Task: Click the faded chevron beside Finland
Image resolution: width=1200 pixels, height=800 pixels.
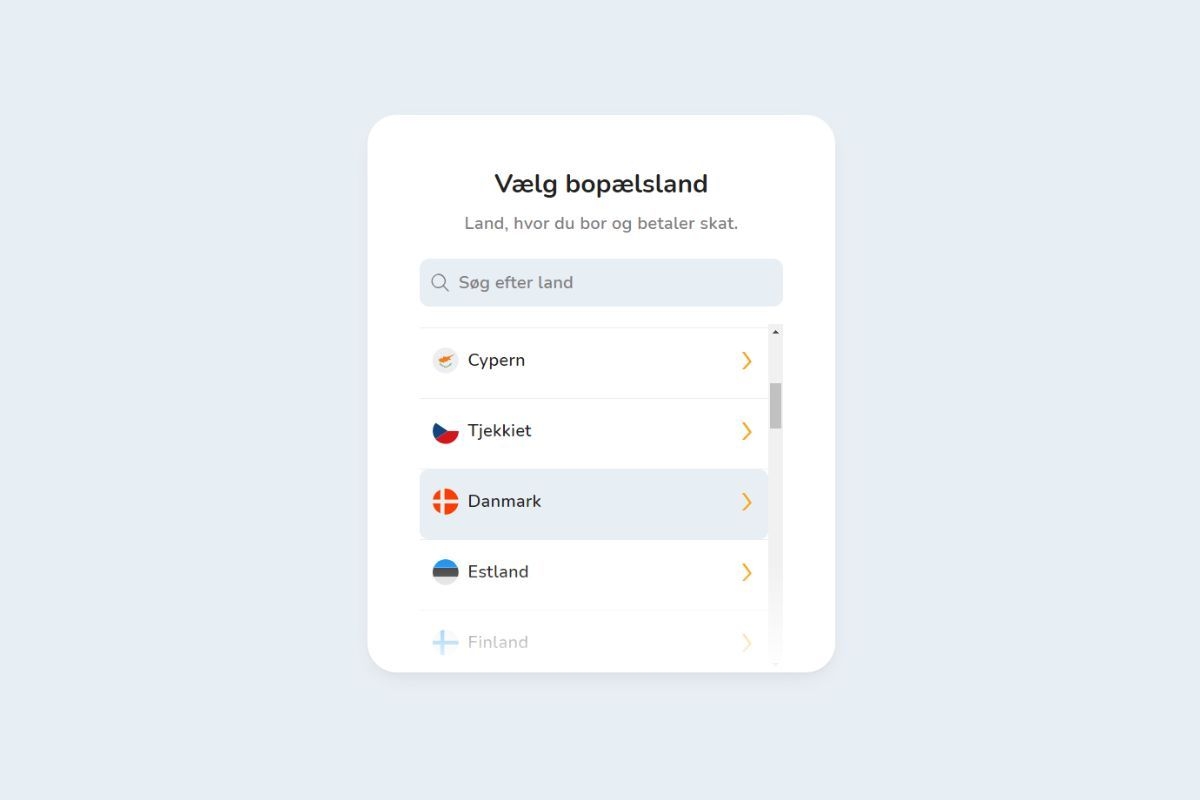Action: 746,642
